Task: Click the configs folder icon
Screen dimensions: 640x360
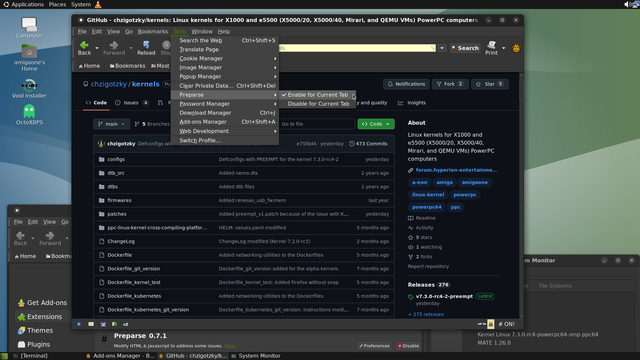Action: (102, 159)
